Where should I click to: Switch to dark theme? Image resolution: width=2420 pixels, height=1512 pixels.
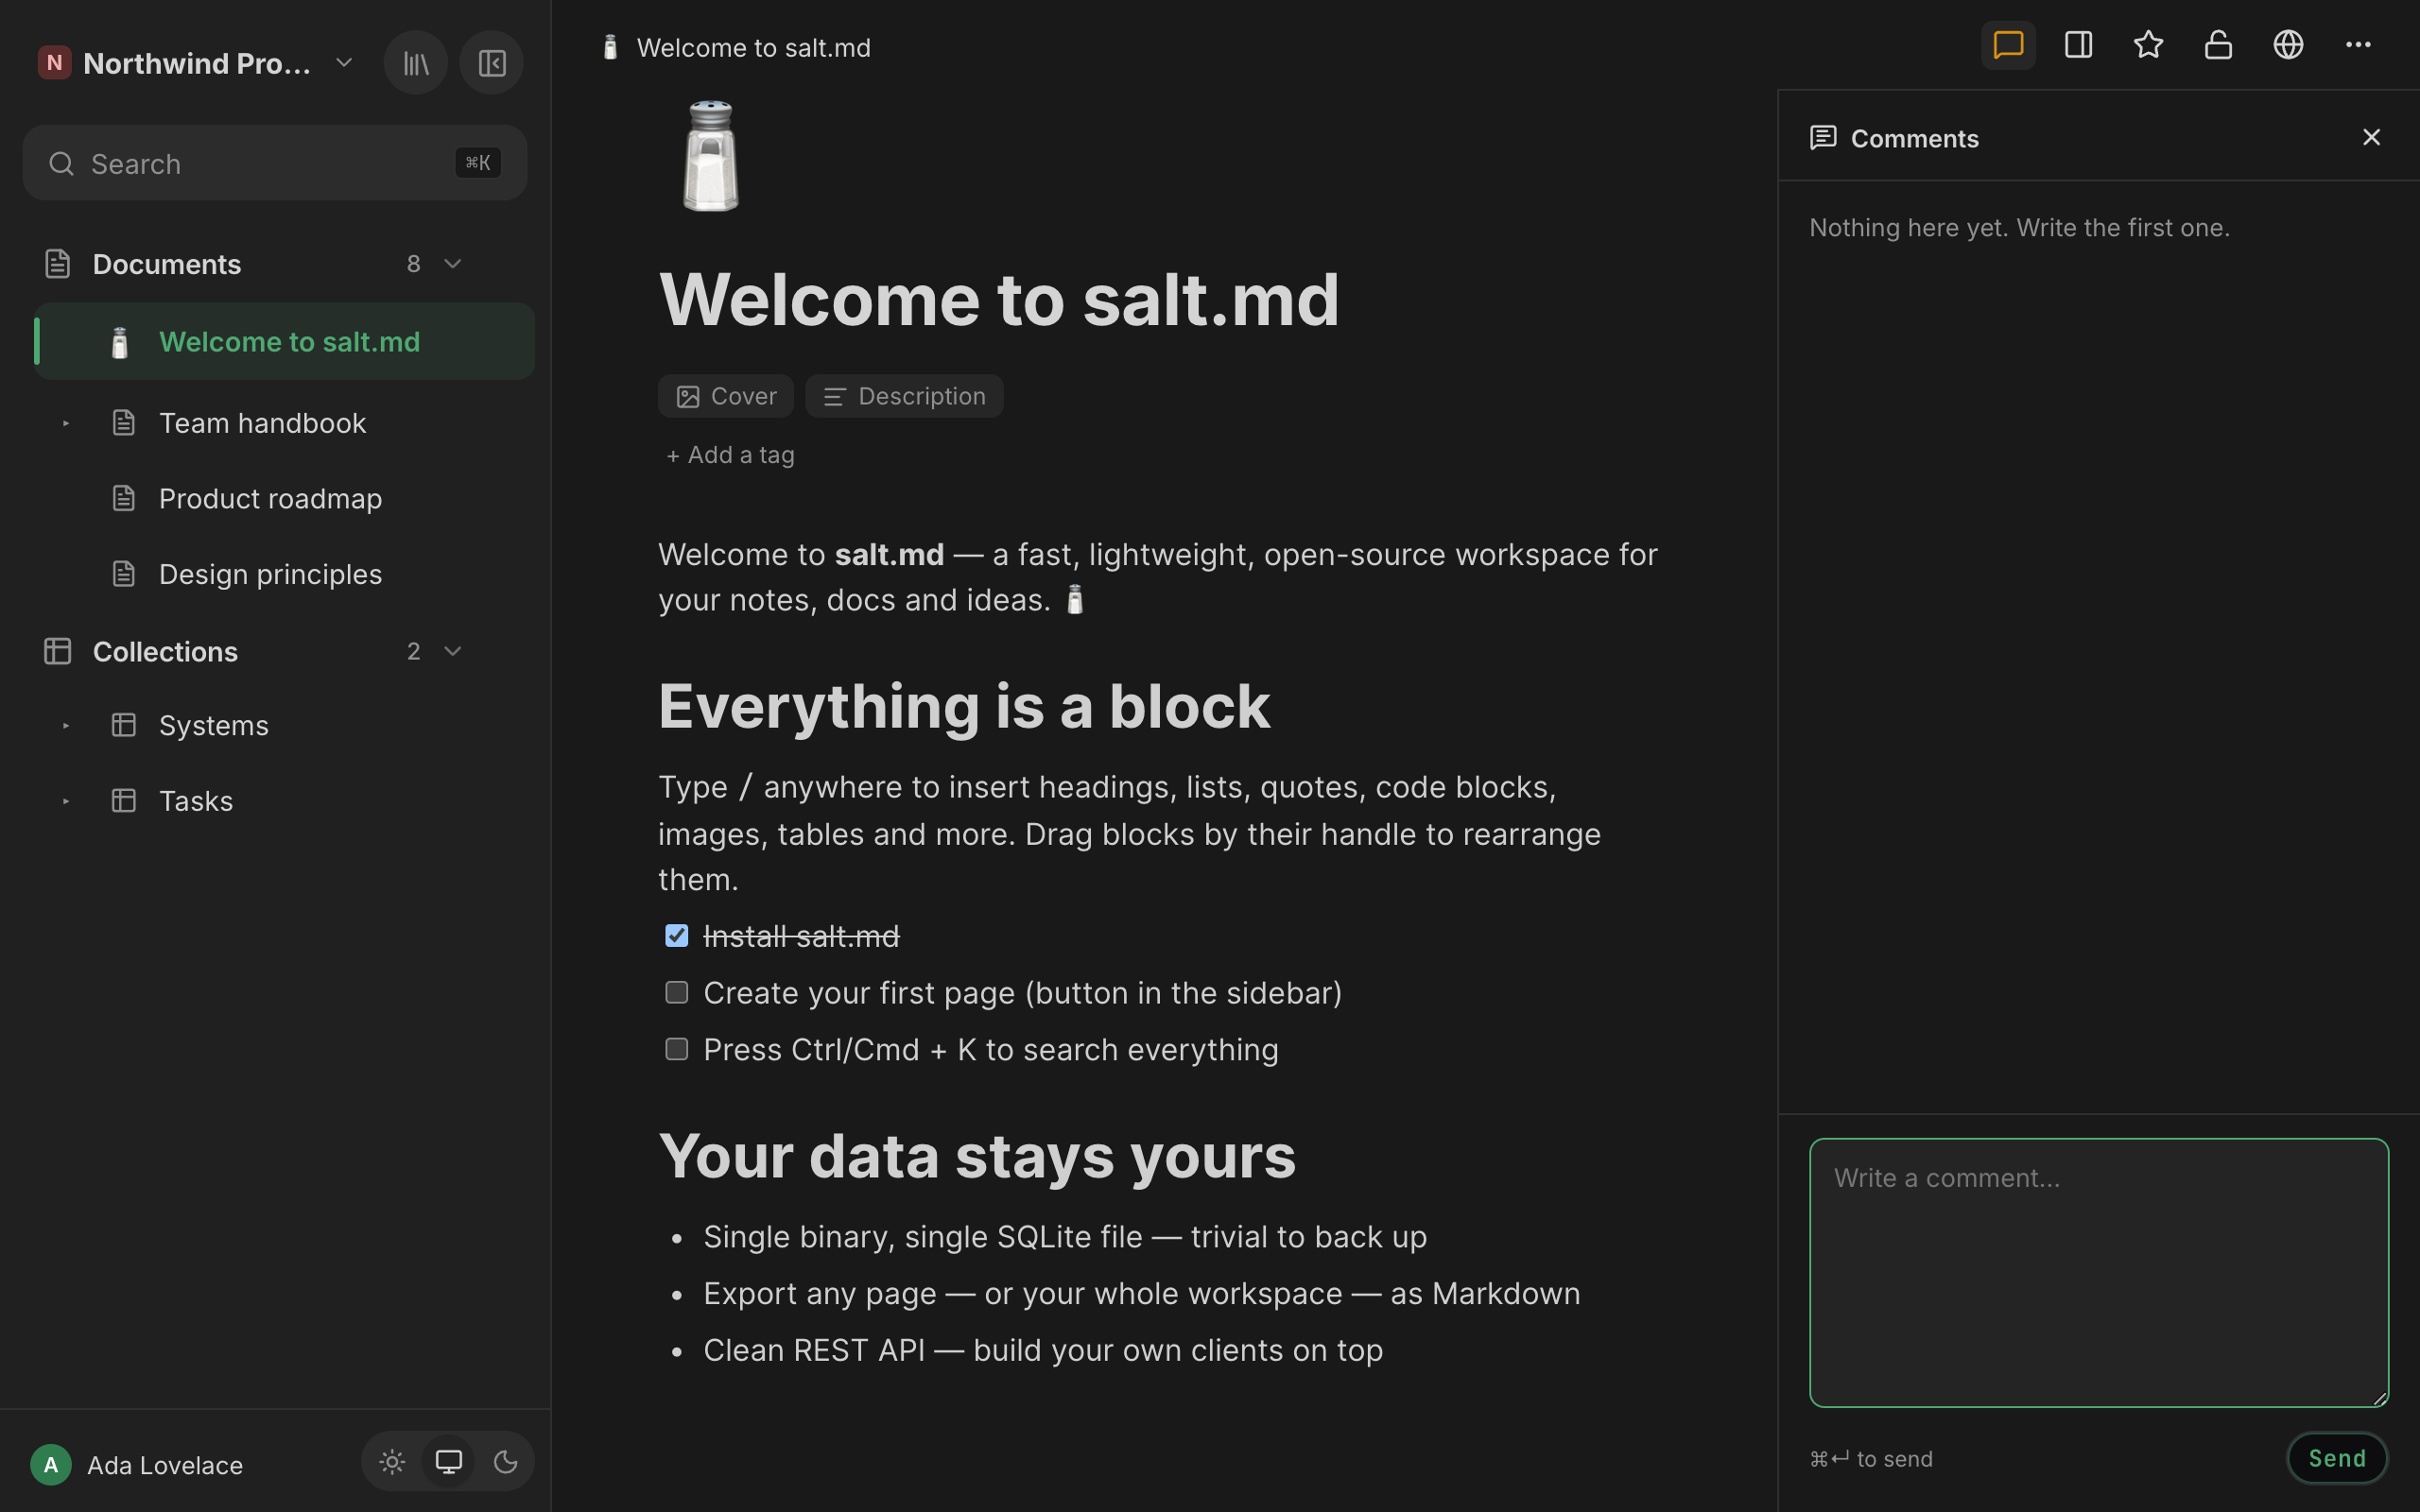(x=506, y=1462)
